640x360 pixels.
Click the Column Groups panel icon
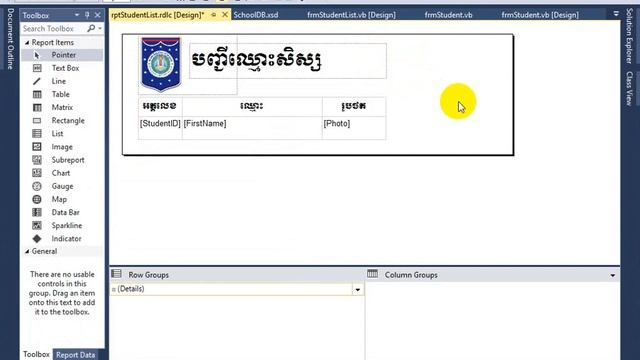click(x=372, y=274)
